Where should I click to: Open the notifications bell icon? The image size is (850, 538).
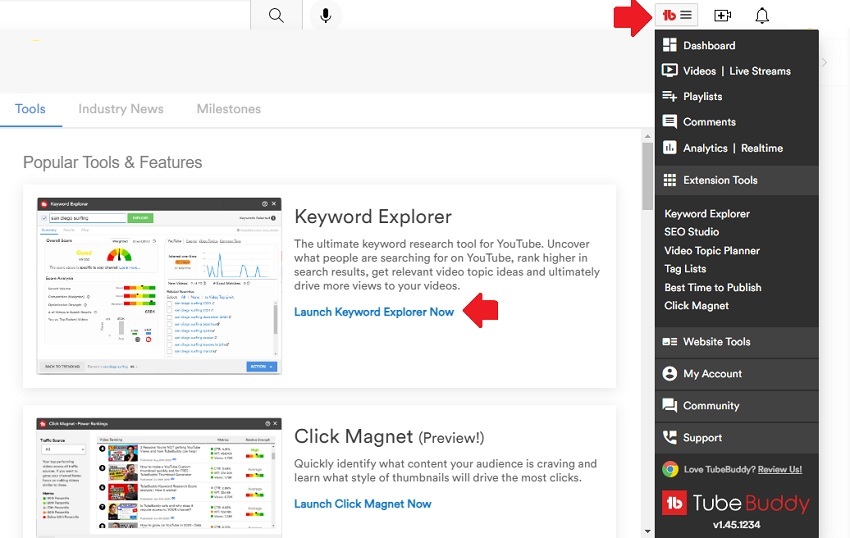tap(762, 16)
